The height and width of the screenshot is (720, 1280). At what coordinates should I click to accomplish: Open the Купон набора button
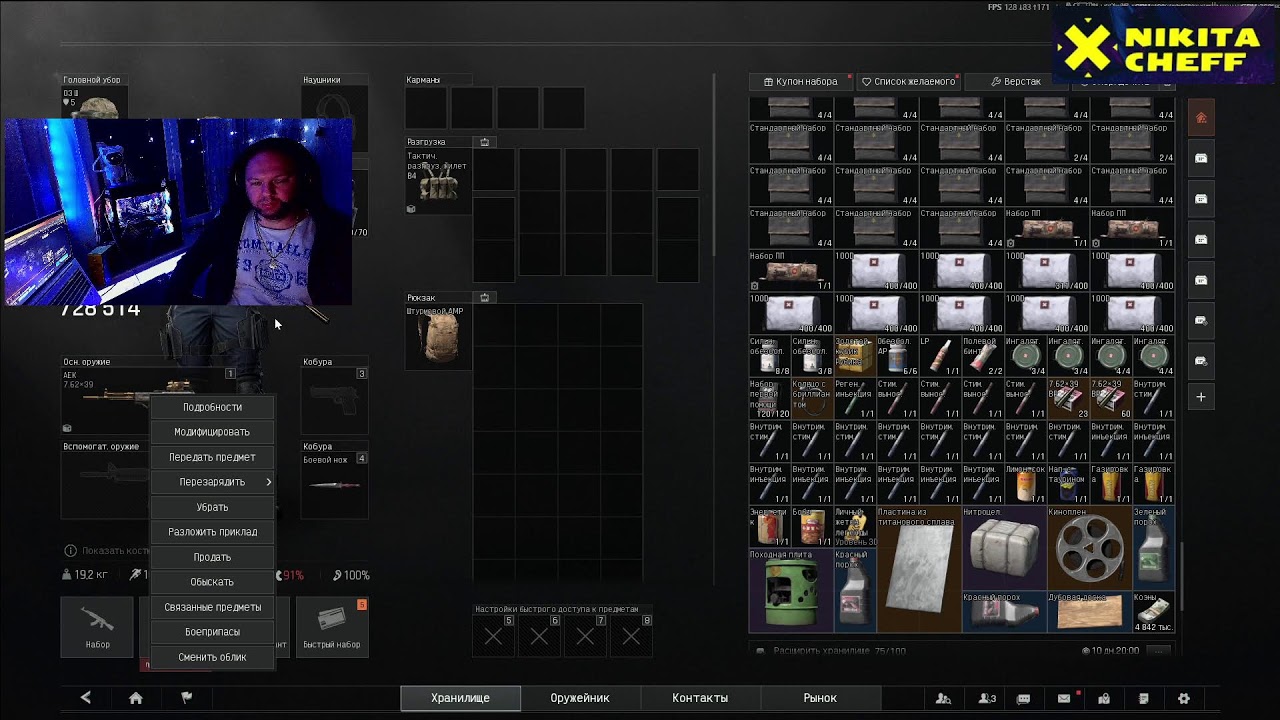800,81
